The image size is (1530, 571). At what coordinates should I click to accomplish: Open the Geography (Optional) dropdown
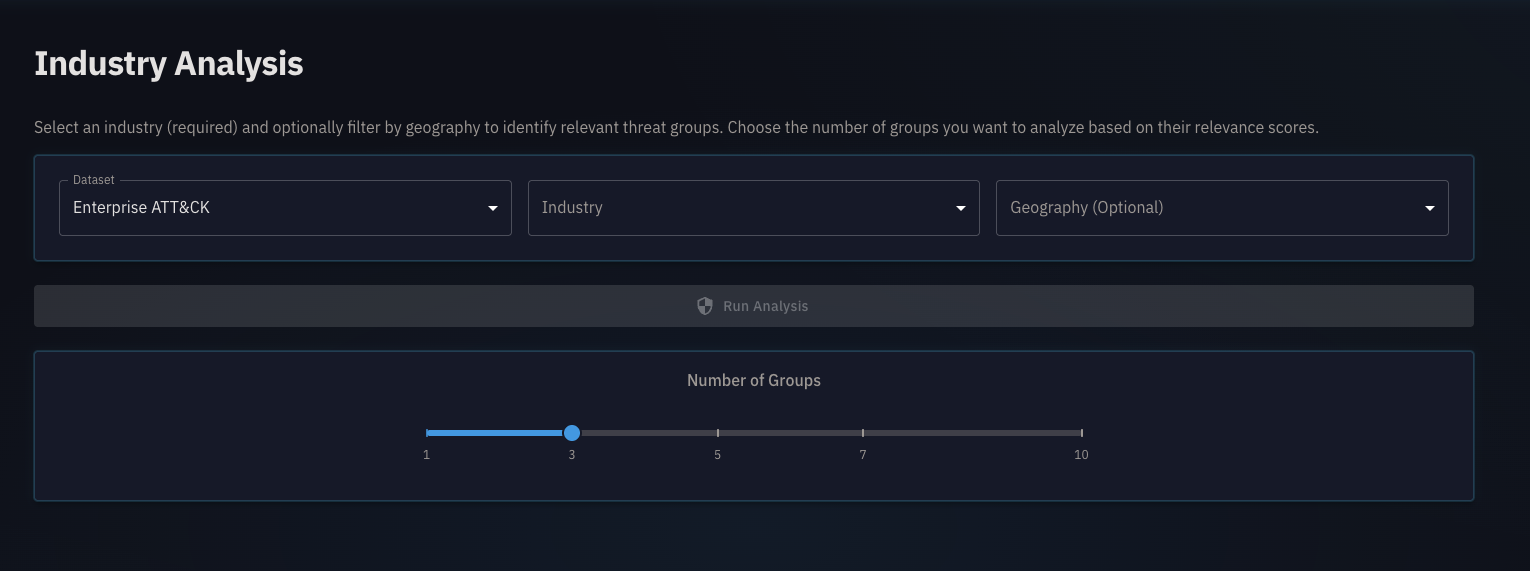tap(1222, 208)
